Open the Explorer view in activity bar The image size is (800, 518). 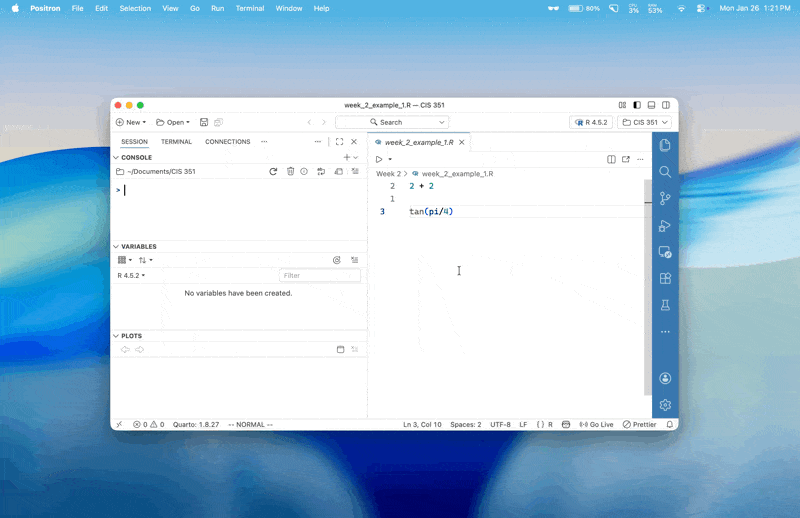point(665,145)
